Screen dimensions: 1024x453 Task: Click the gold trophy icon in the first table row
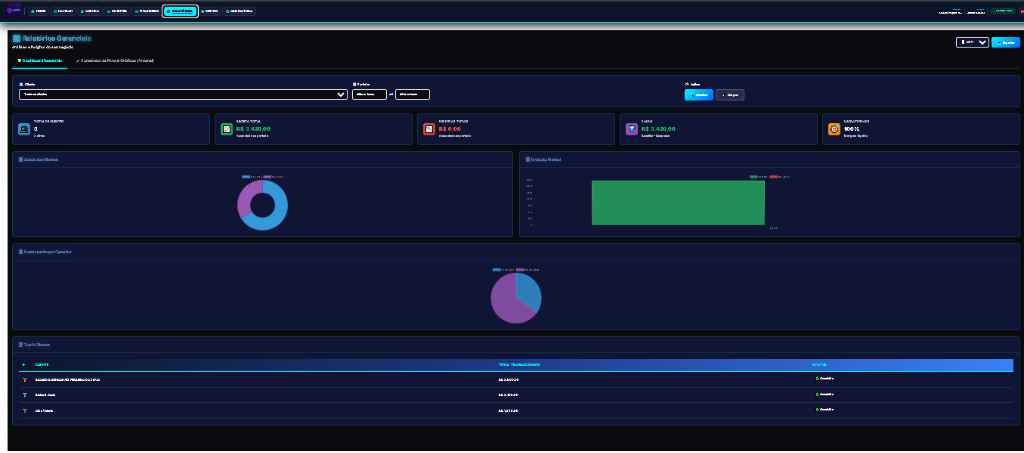[x=25, y=379]
